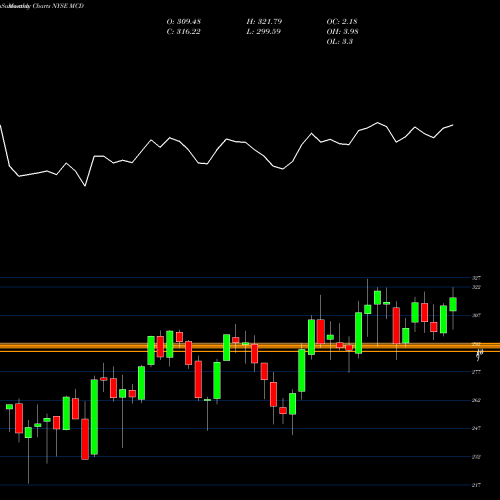Screen dimensions: 500x500
Task: Click the low value 'L: 299.59'
Action: click(264, 32)
